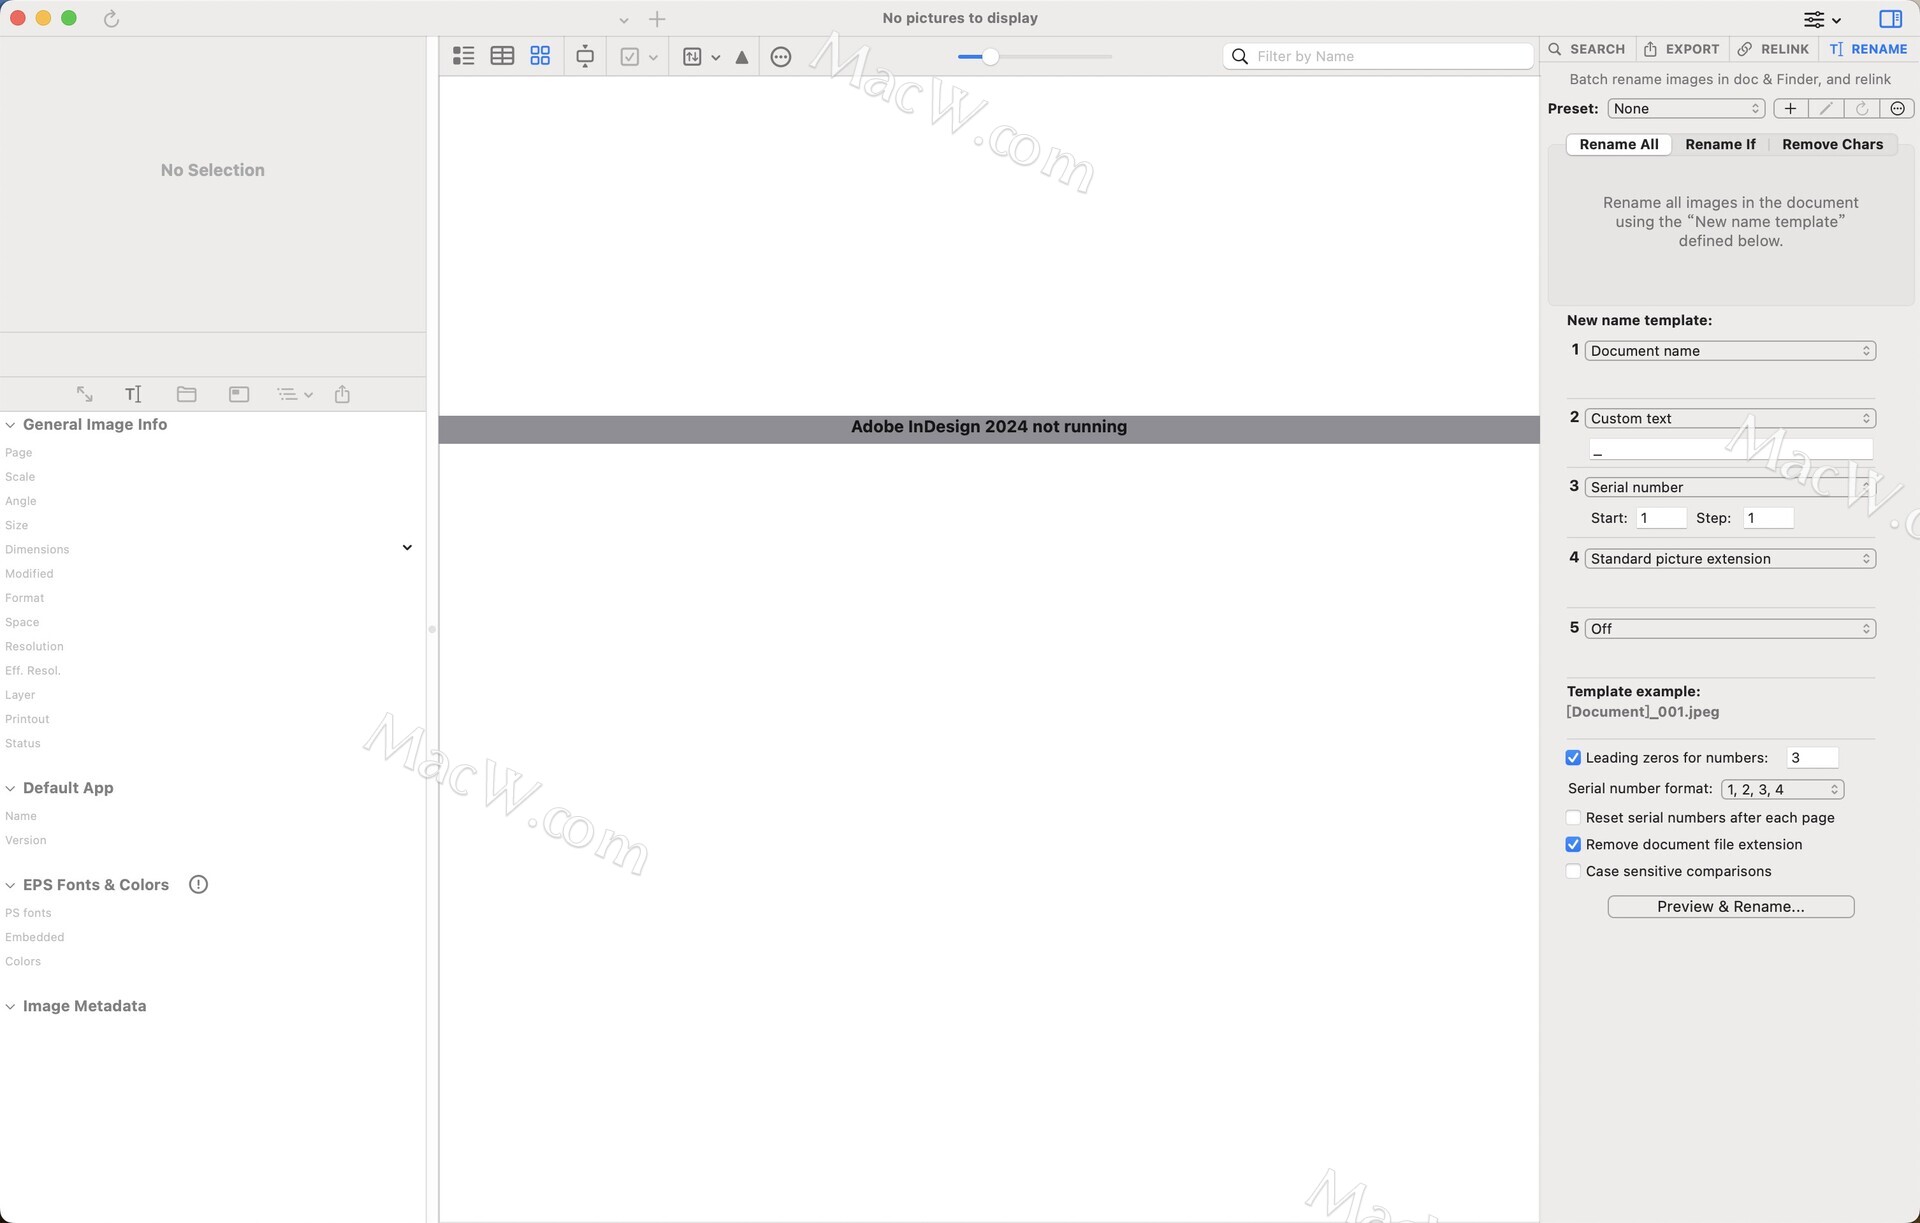Click the image frame icon in left panel

point(239,394)
